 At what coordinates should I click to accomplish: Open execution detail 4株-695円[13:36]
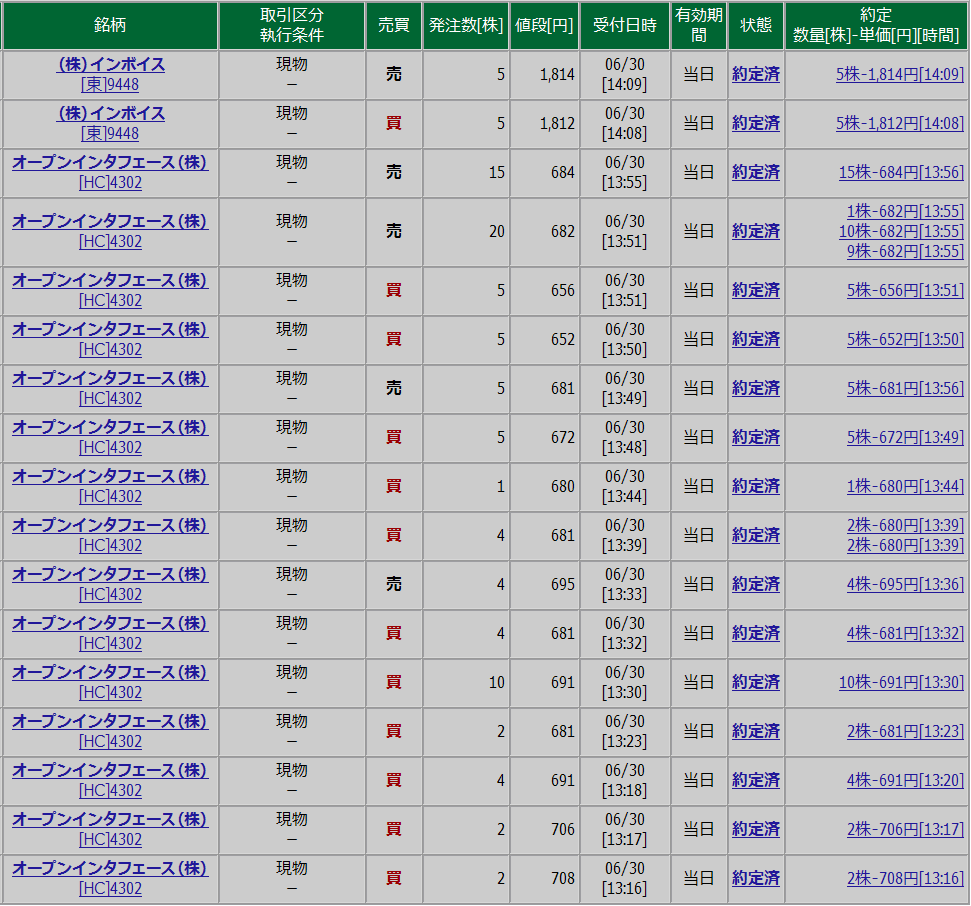[905, 584]
